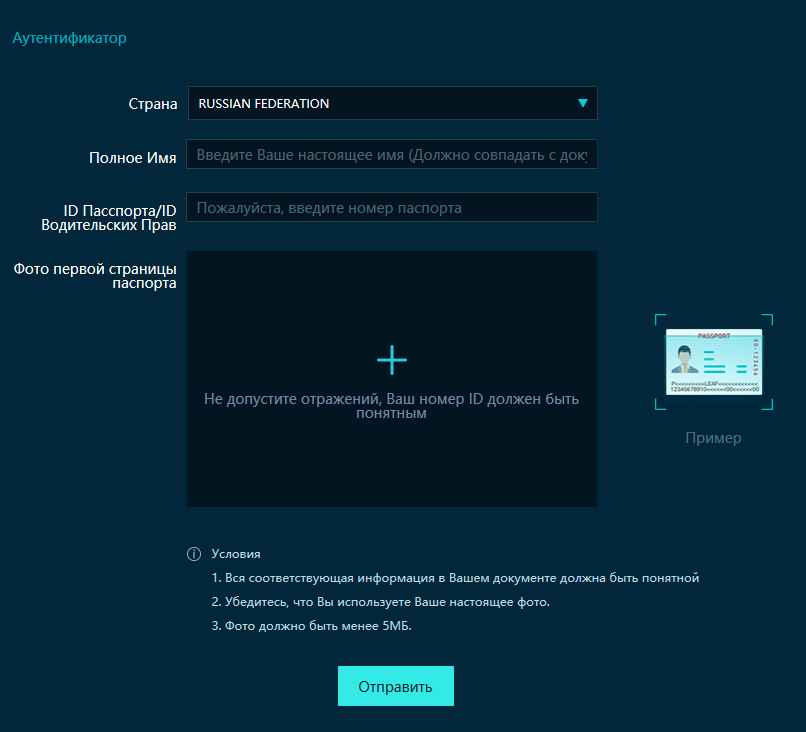Screen dimensions: 806x732
Task: Click the Отправить submit button
Action: coord(396,686)
